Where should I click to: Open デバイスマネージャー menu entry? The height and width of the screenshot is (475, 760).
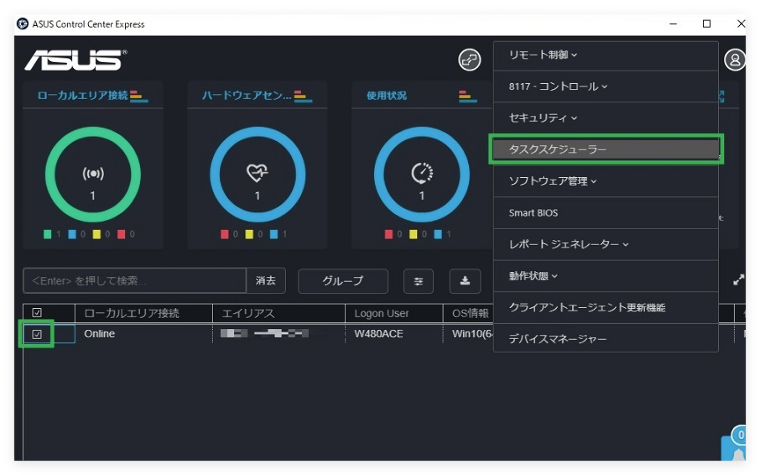coord(606,338)
